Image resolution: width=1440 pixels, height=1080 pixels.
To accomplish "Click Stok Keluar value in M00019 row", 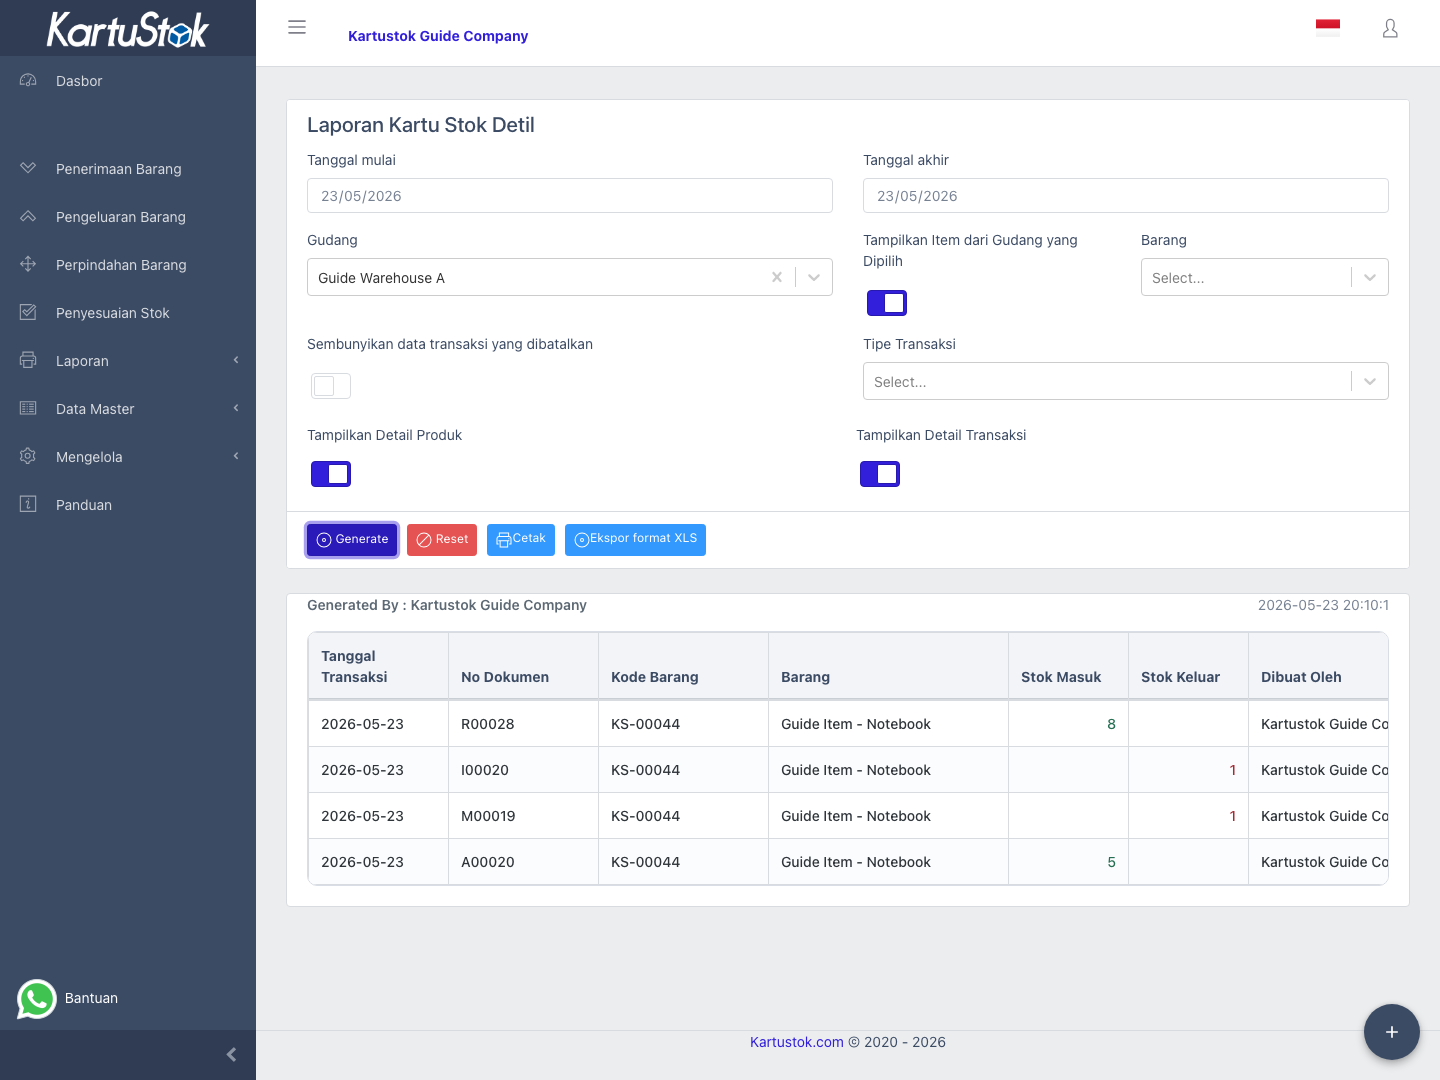I will (1233, 816).
